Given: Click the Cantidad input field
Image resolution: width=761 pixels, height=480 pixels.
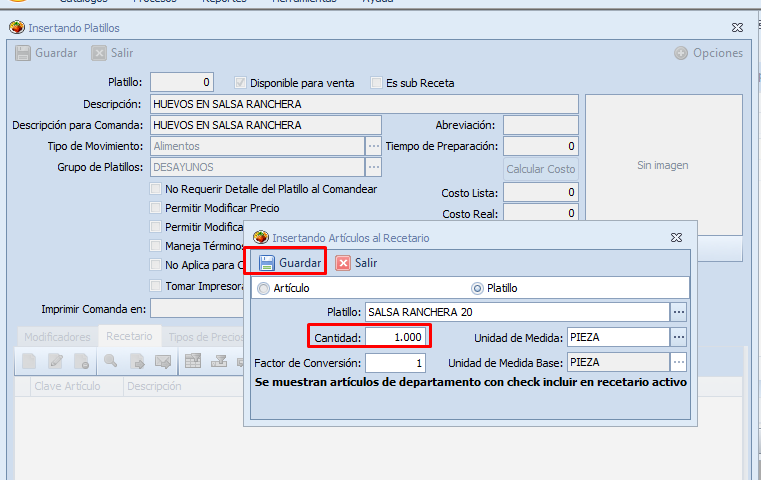Looking at the screenshot, I should click(396, 337).
